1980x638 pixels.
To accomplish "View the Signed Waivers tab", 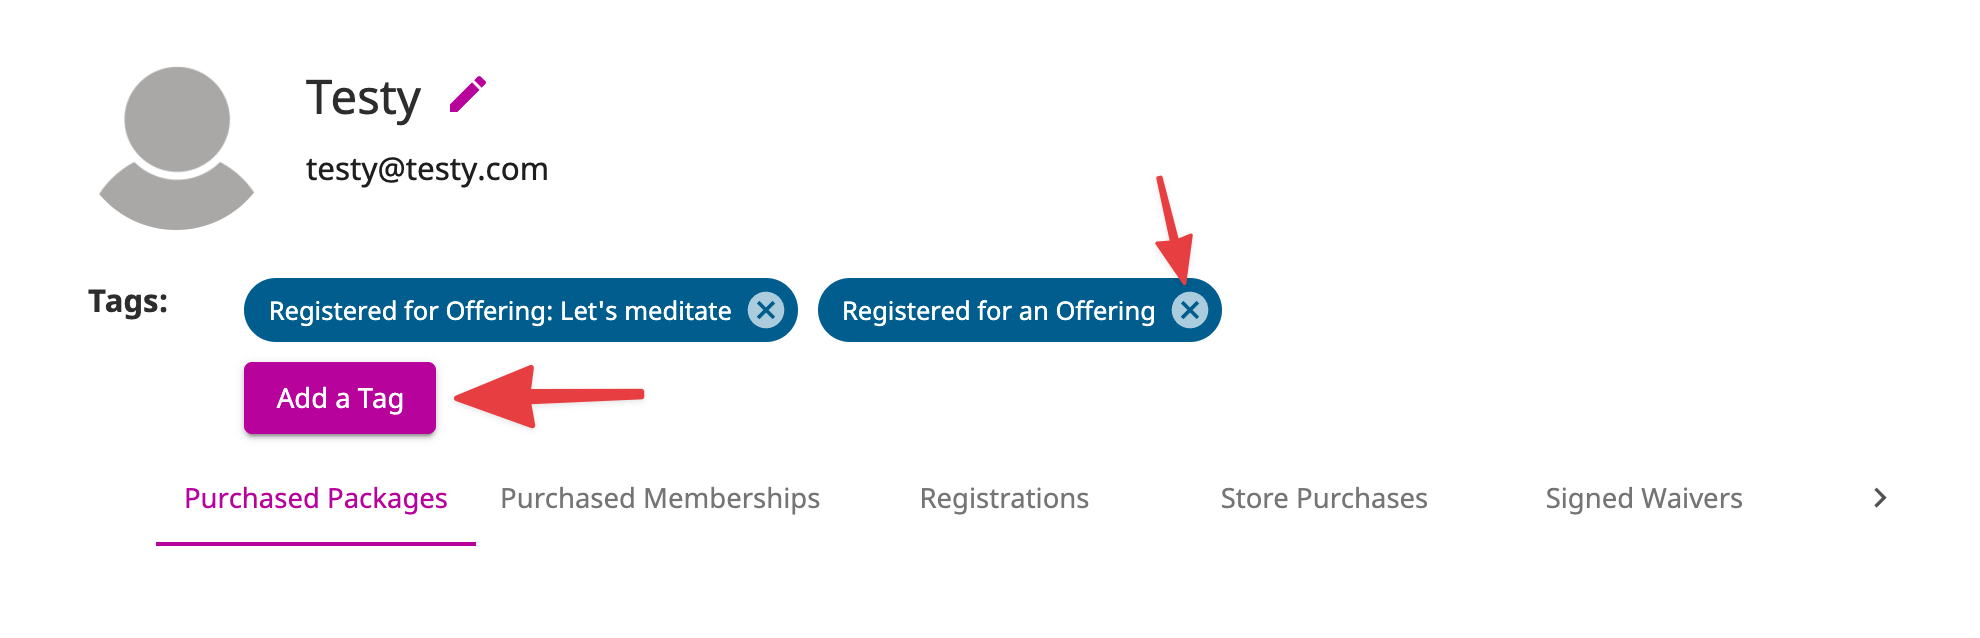I will (x=1644, y=498).
